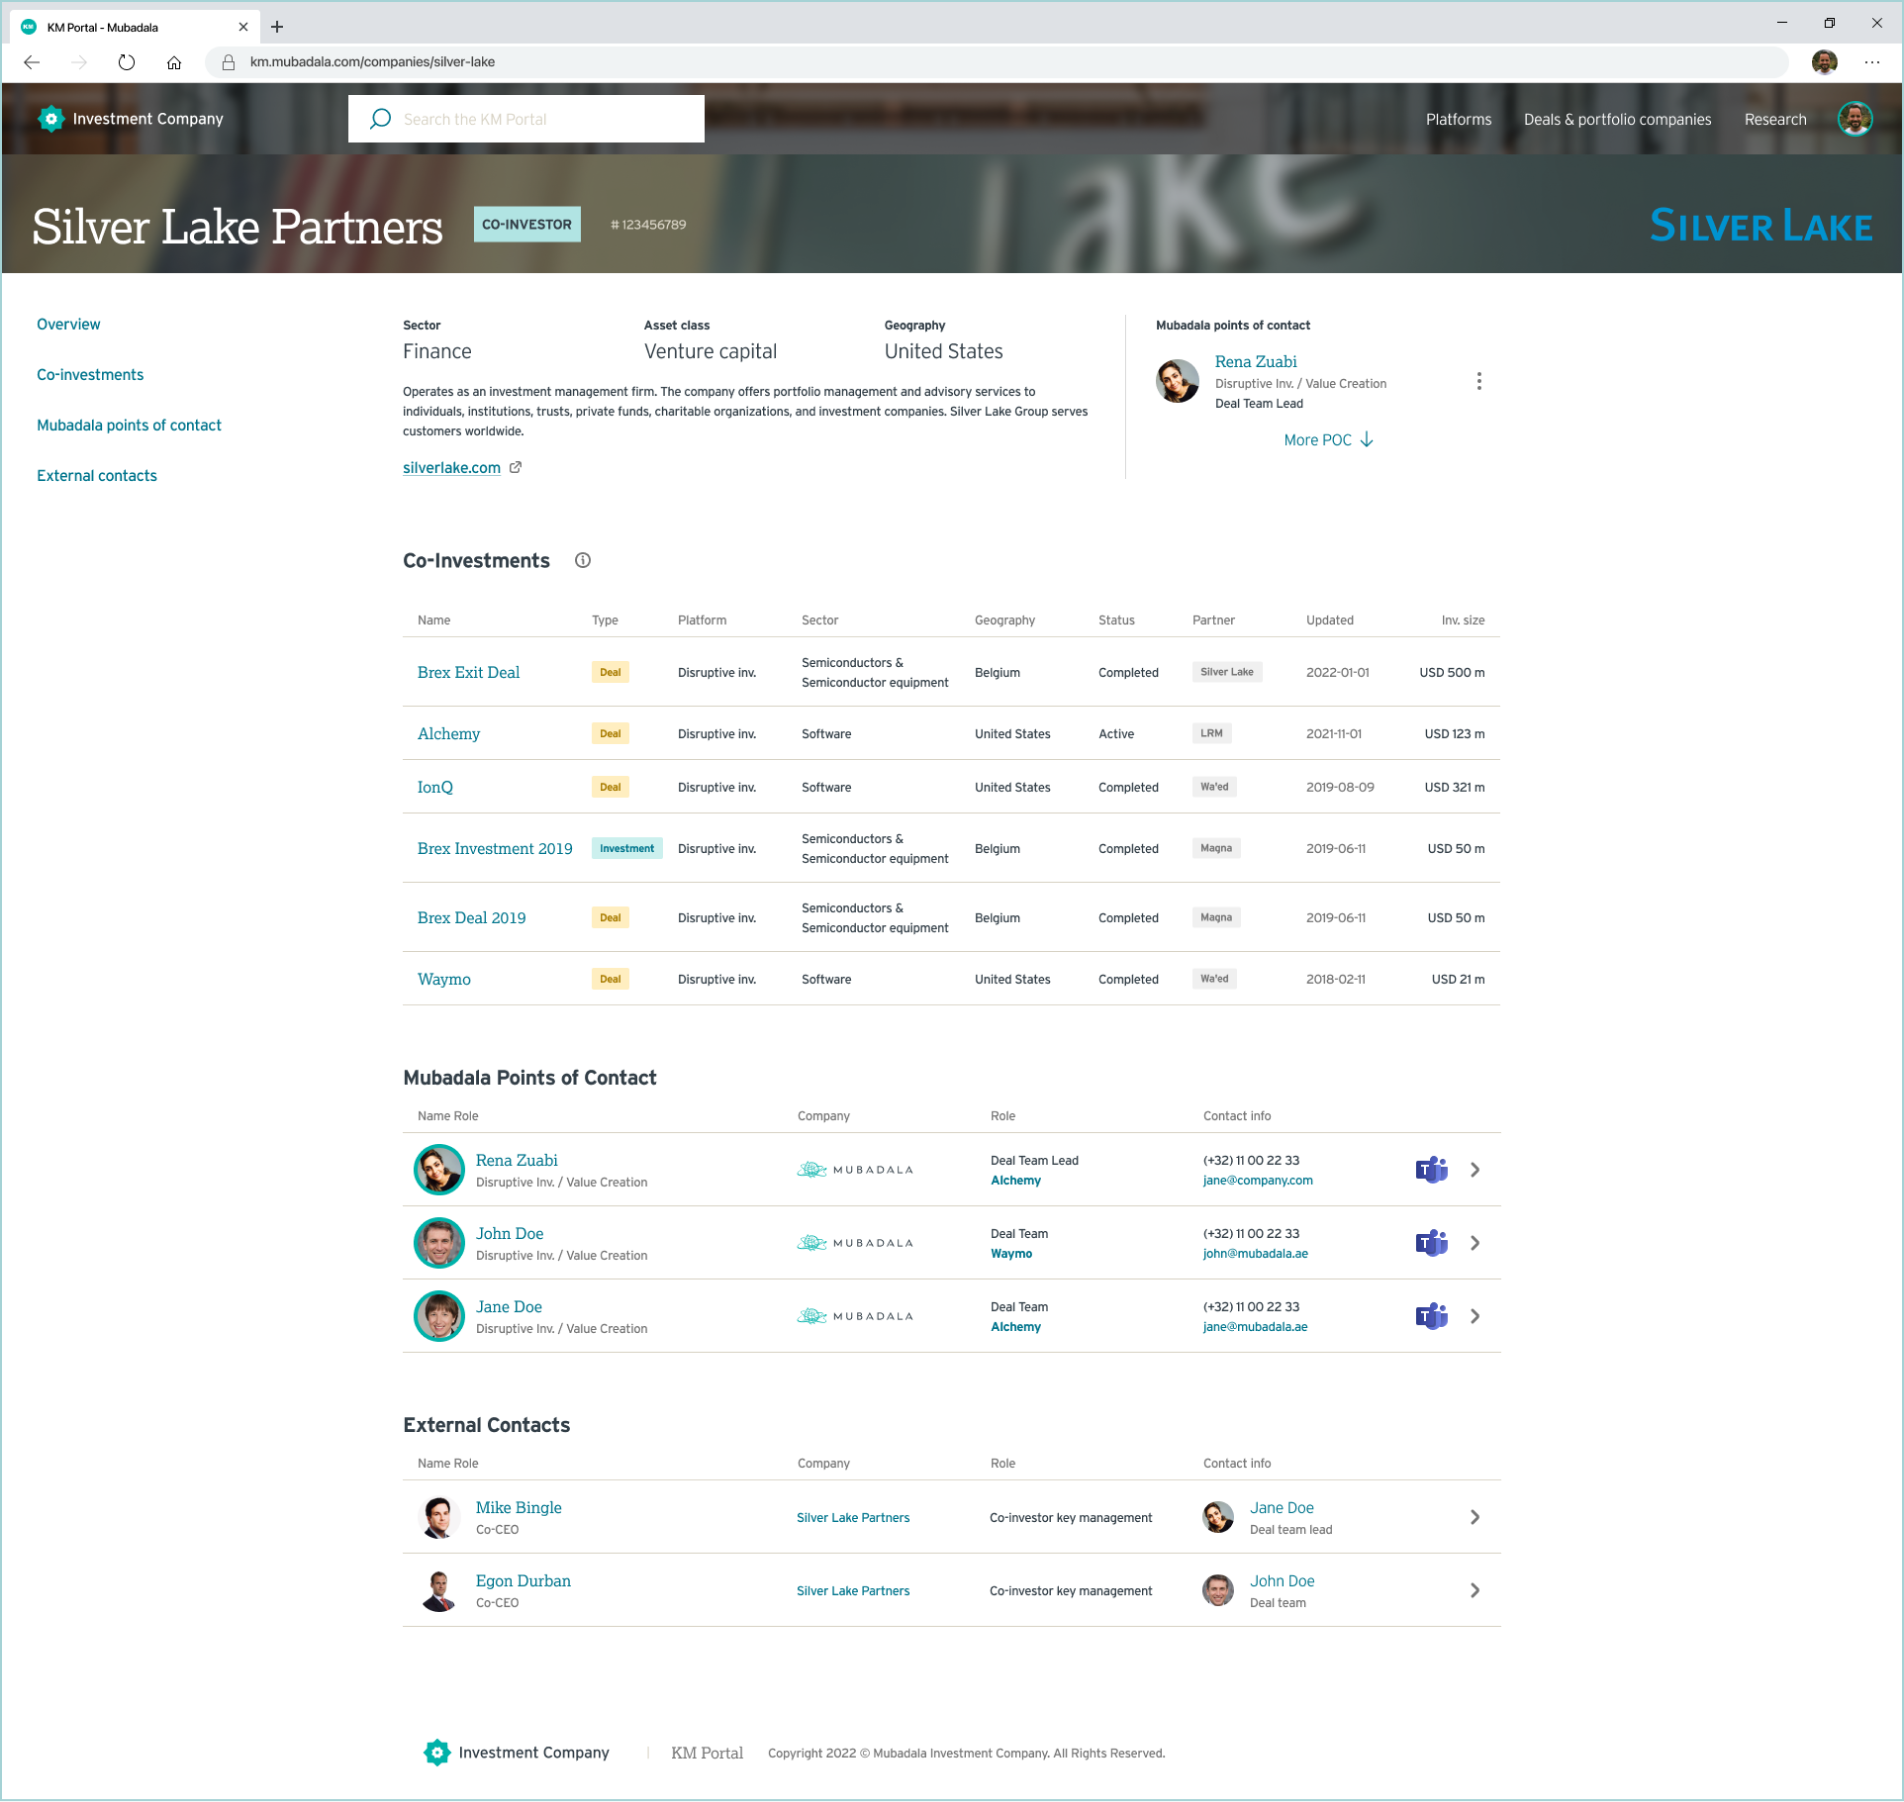
Task: Expand Mike Bingle contact row chevron
Action: [1474, 1517]
